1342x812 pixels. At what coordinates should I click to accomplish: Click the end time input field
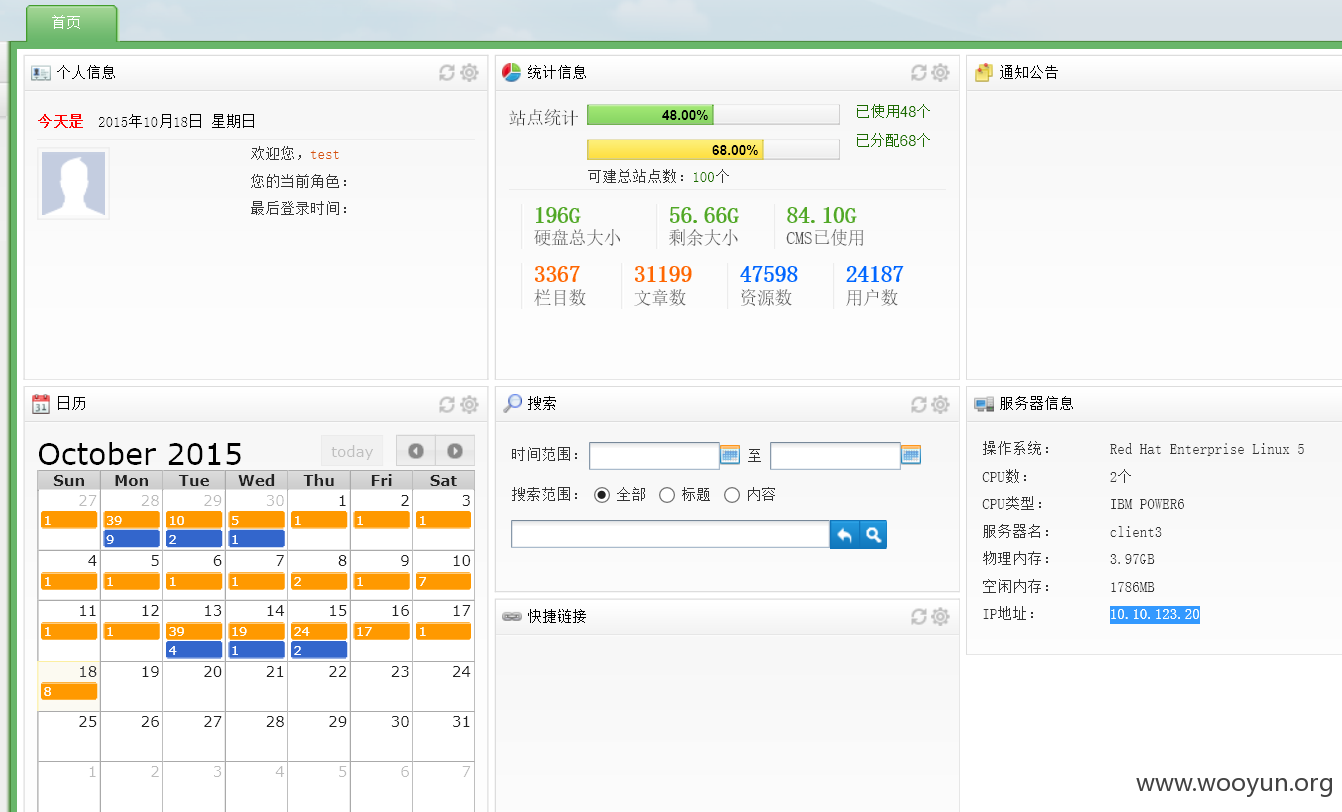[x=836, y=456]
